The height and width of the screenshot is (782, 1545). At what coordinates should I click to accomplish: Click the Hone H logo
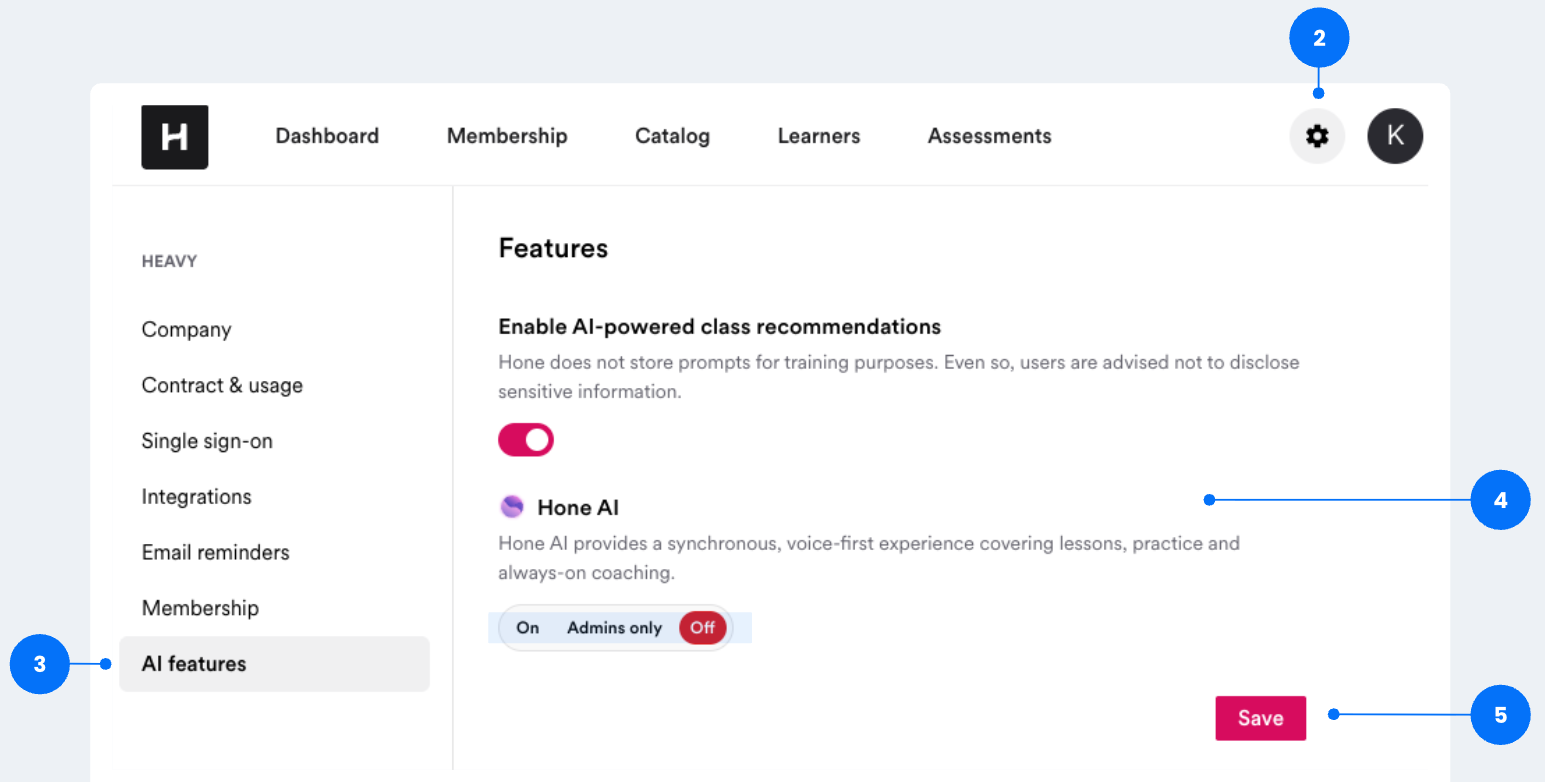pos(175,137)
